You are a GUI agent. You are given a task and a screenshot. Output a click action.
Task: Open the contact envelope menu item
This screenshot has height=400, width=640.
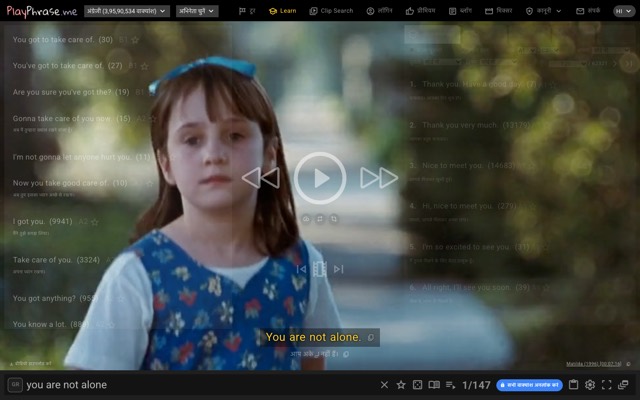point(588,11)
